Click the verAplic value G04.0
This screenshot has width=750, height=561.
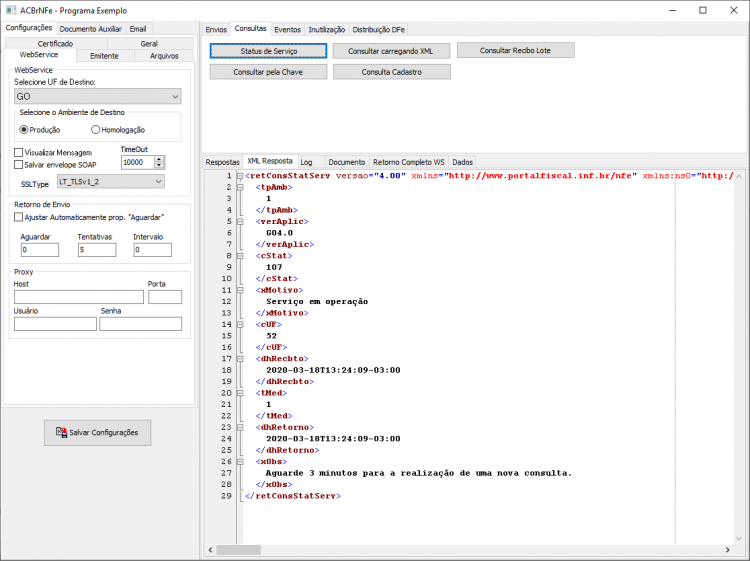coord(279,233)
